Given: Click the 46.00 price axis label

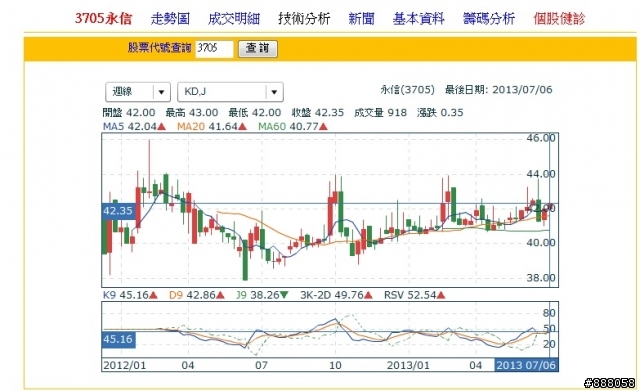Looking at the screenshot, I should 540,138.
